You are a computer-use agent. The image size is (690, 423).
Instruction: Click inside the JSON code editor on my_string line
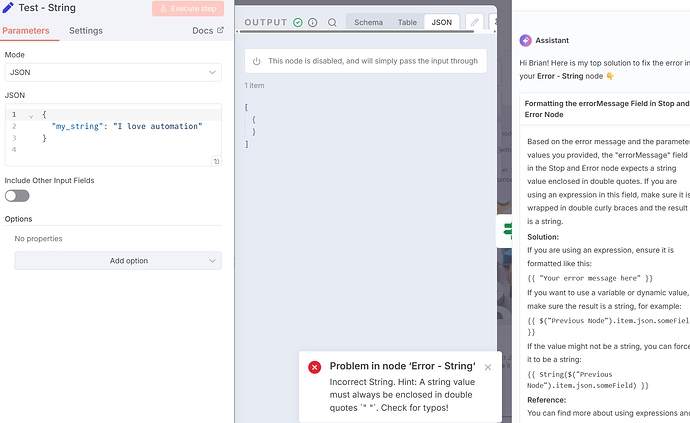click(x=127, y=126)
